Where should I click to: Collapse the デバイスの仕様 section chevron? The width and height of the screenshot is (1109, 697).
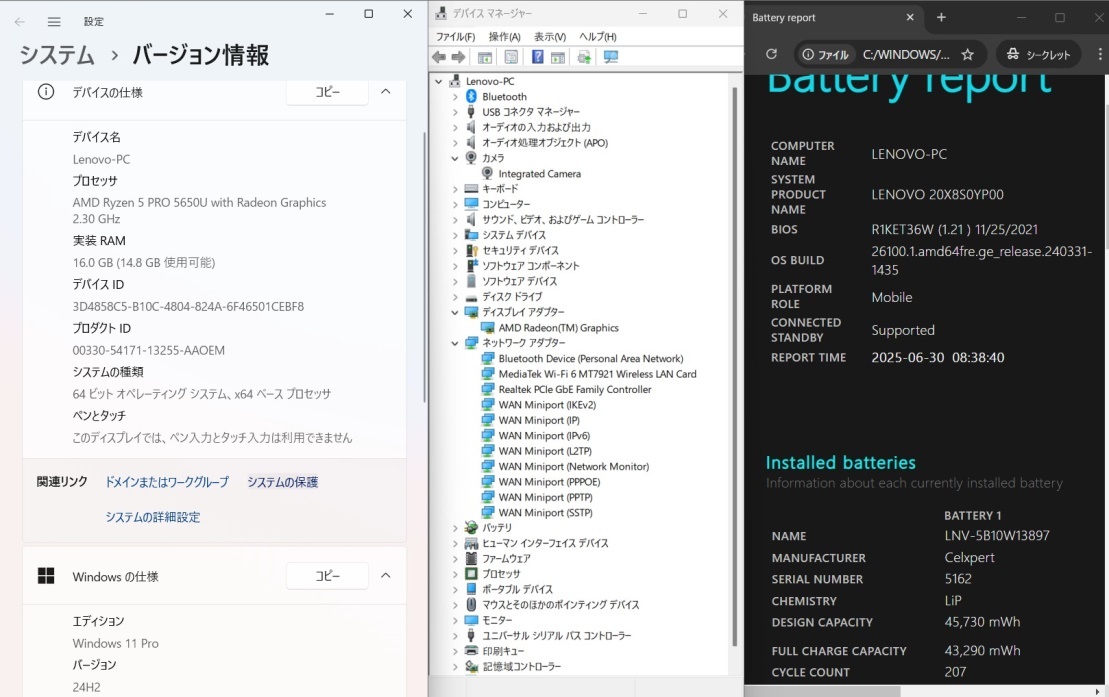coord(385,91)
